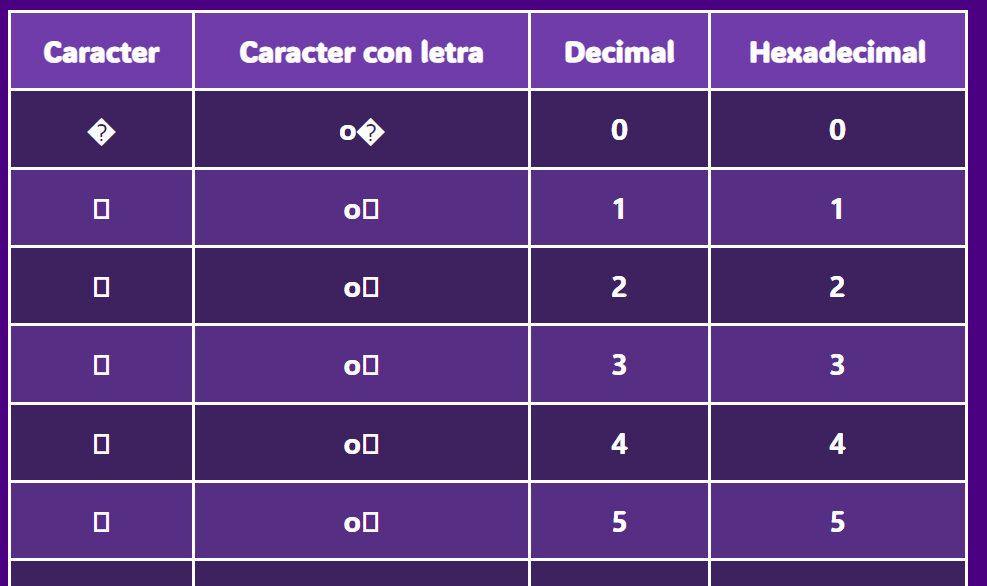
Task: Click the Decimal cell showing 0
Action: [x=619, y=130]
